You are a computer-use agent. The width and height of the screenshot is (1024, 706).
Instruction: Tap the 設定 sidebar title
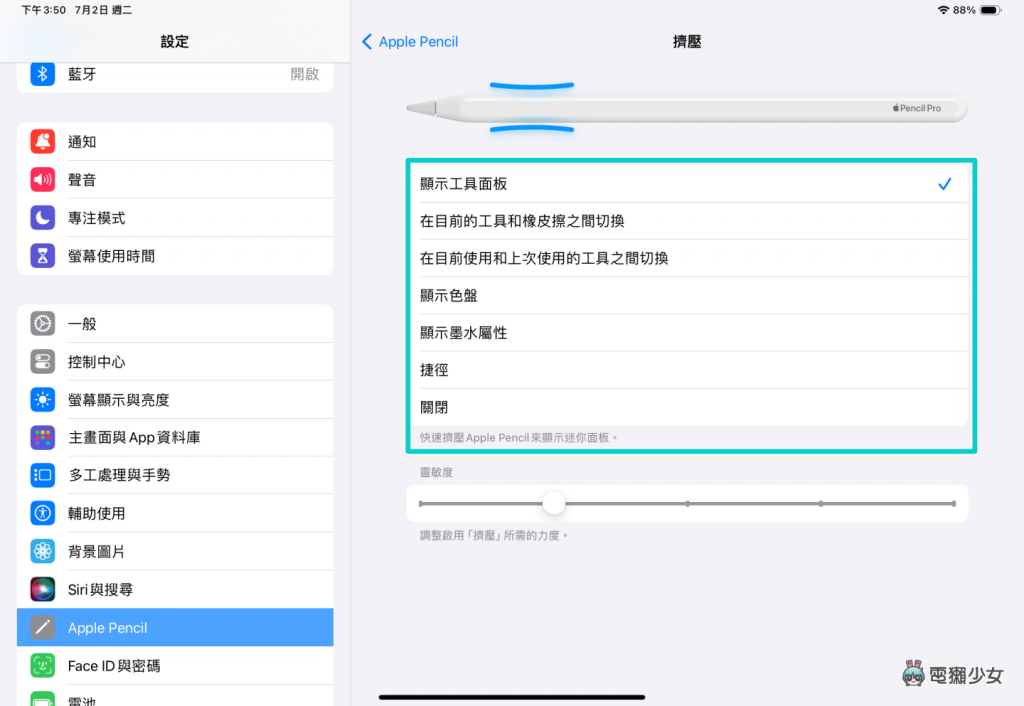pos(175,42)
